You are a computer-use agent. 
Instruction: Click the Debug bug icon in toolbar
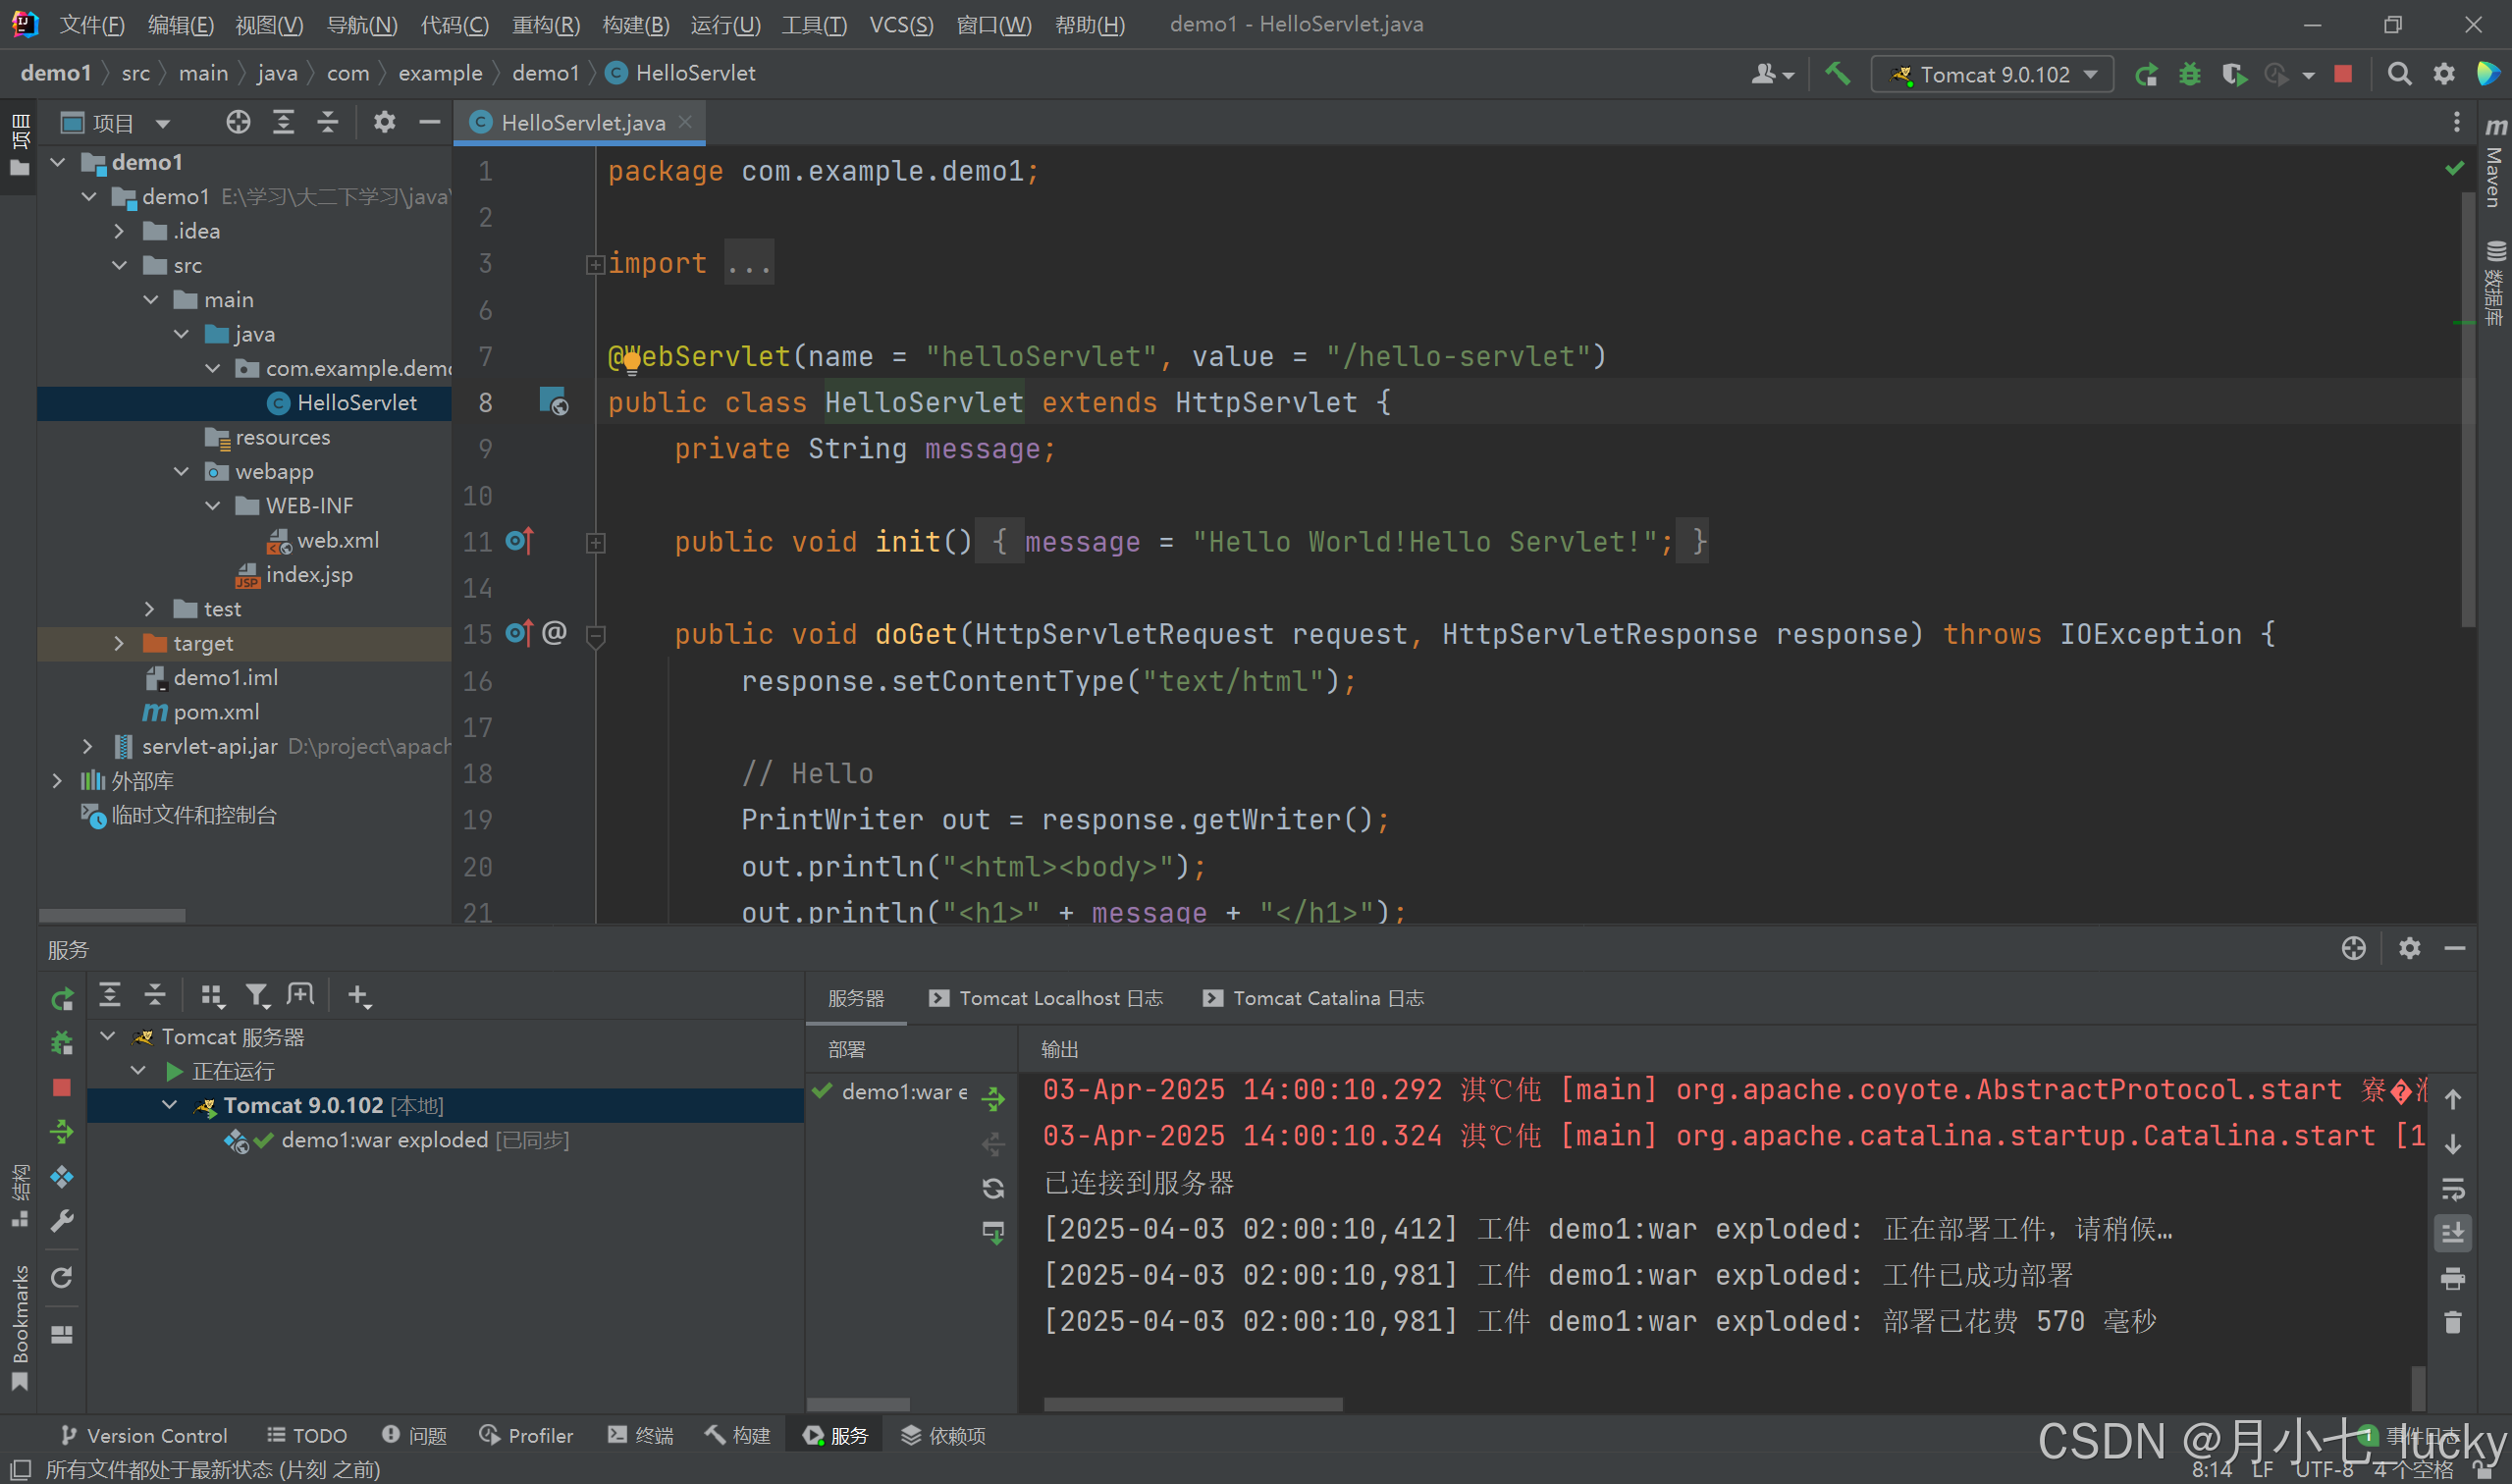point(2190,74)
